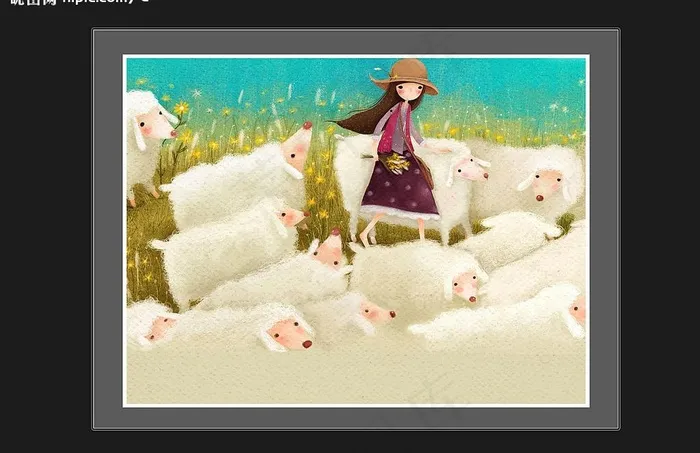Click the sheep face at far right edge
700x453 pixels.
click(577, 311)
